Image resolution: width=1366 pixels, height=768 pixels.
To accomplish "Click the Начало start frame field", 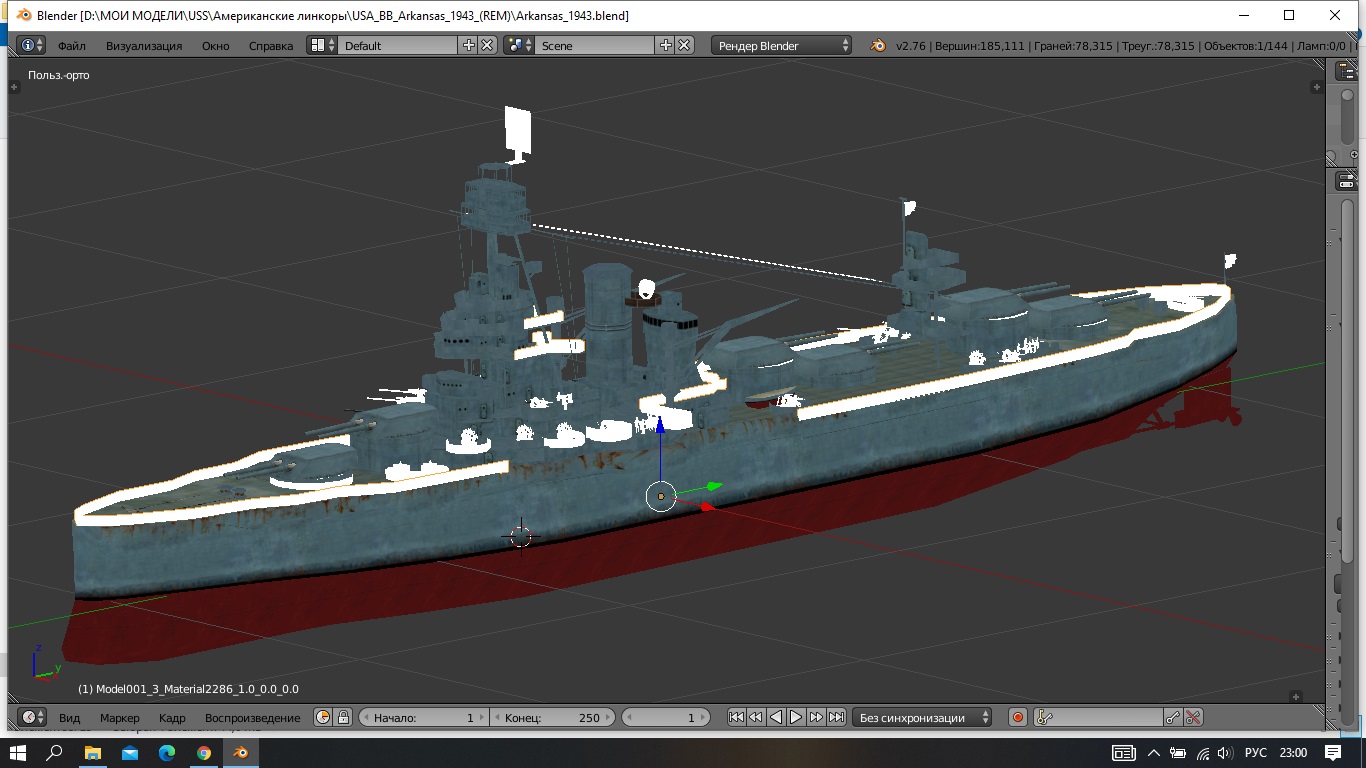I will 424,717.
